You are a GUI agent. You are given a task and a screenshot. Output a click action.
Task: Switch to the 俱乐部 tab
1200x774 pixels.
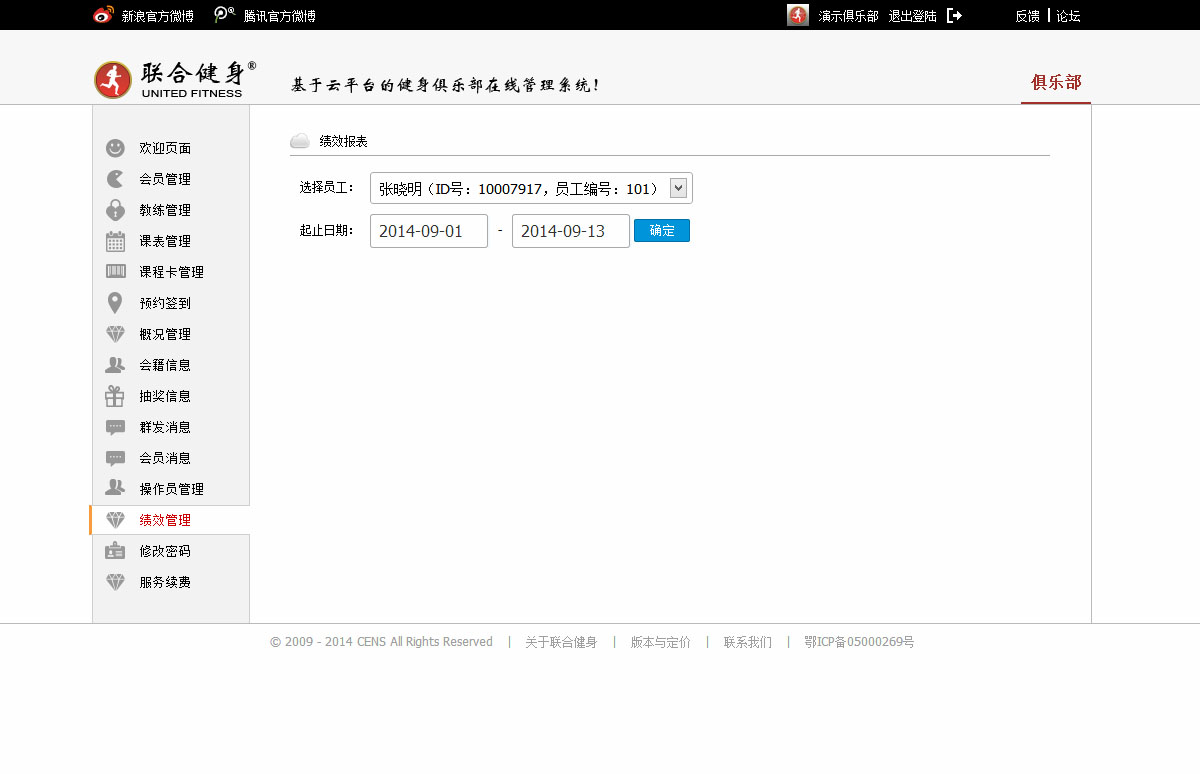coord(1056,82)
